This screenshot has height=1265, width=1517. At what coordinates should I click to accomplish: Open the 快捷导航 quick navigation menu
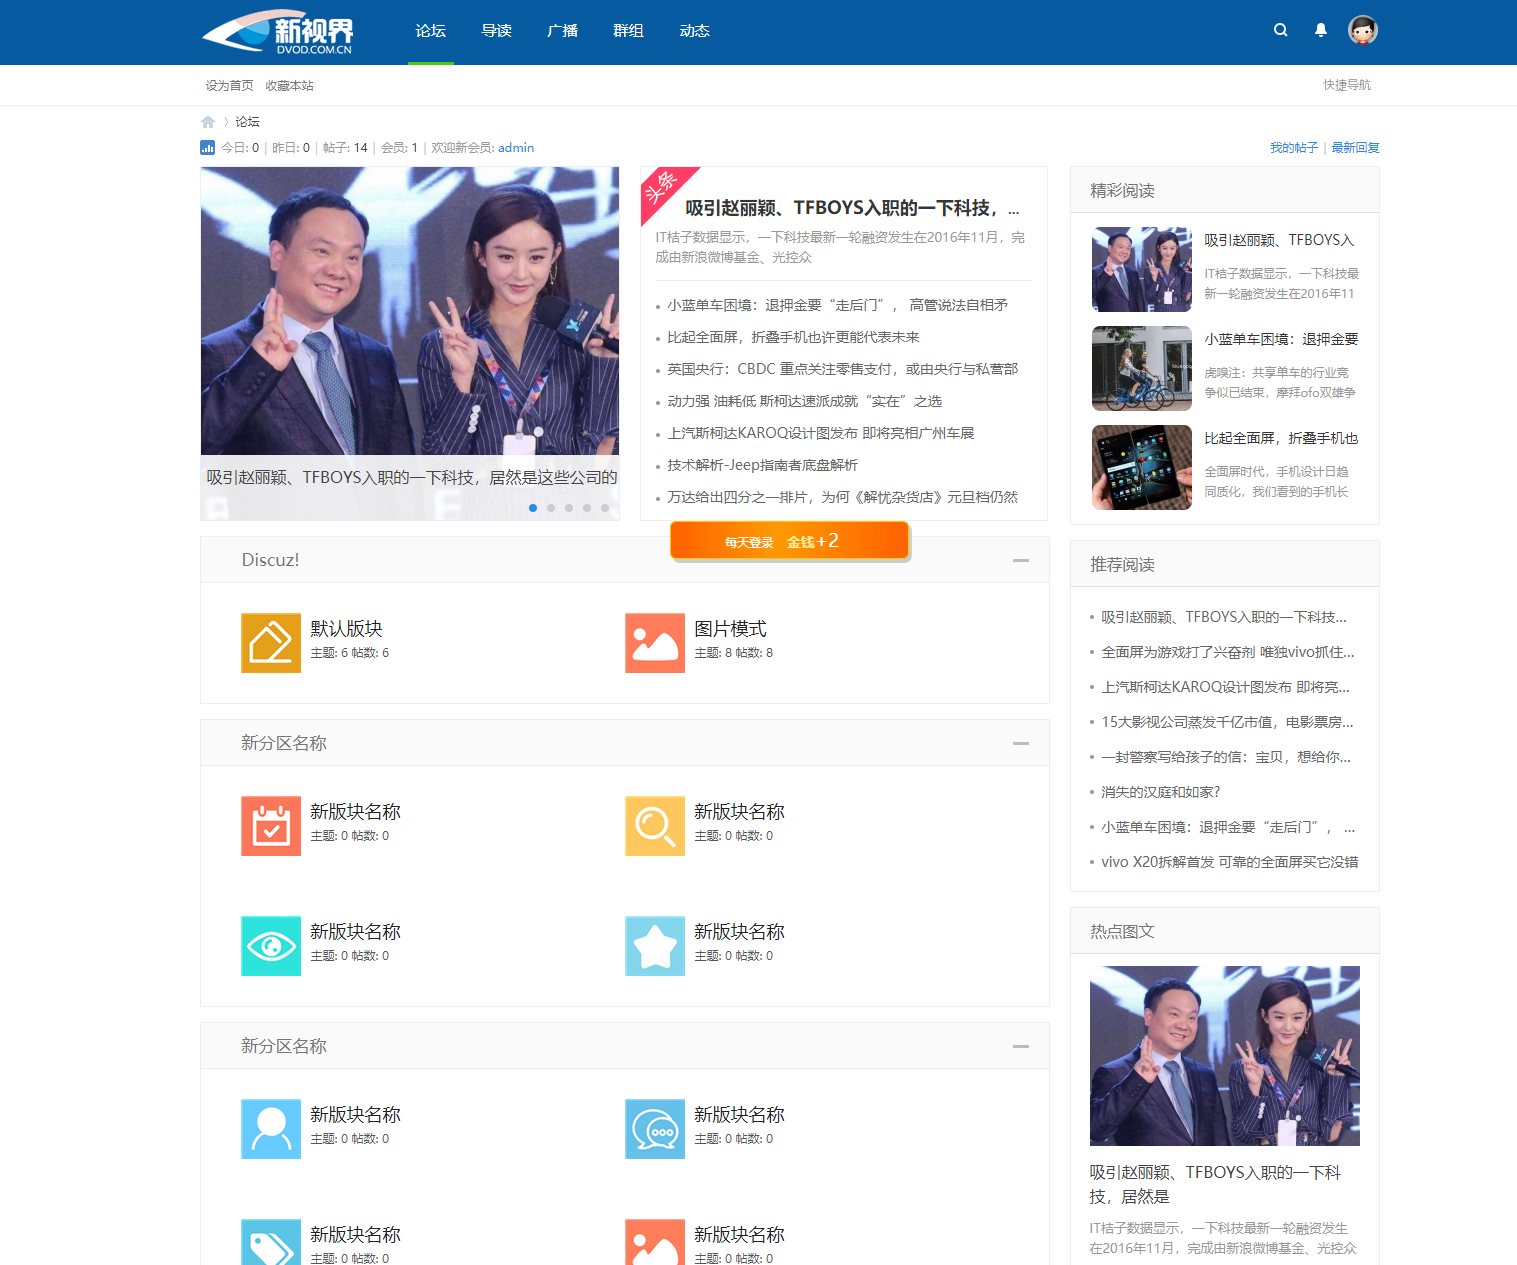[1346, 85]
